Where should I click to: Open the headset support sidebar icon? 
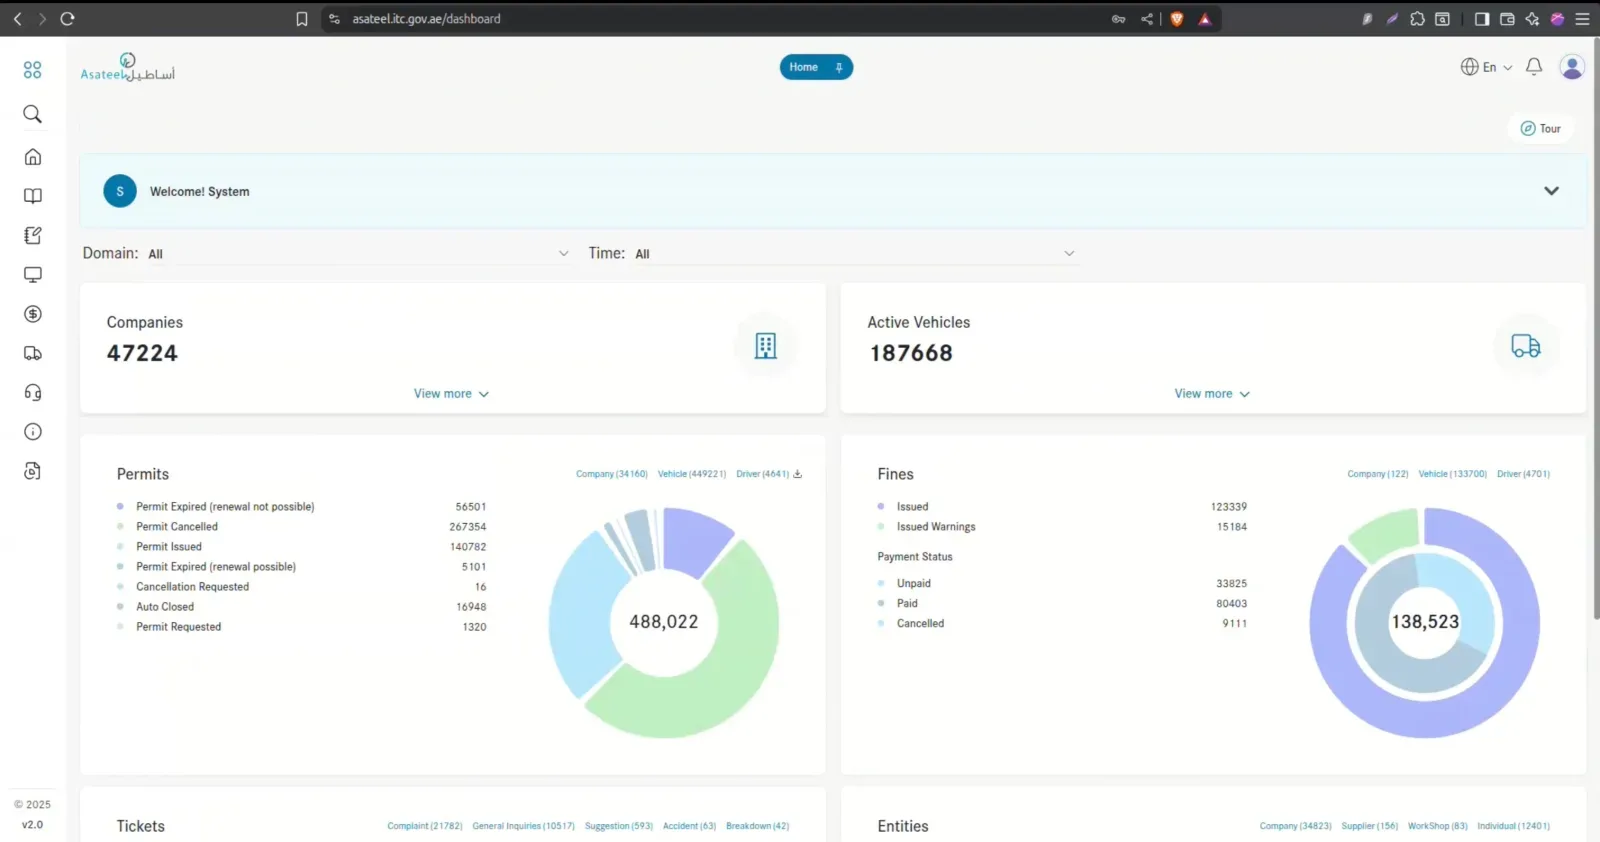pos(32,393)
